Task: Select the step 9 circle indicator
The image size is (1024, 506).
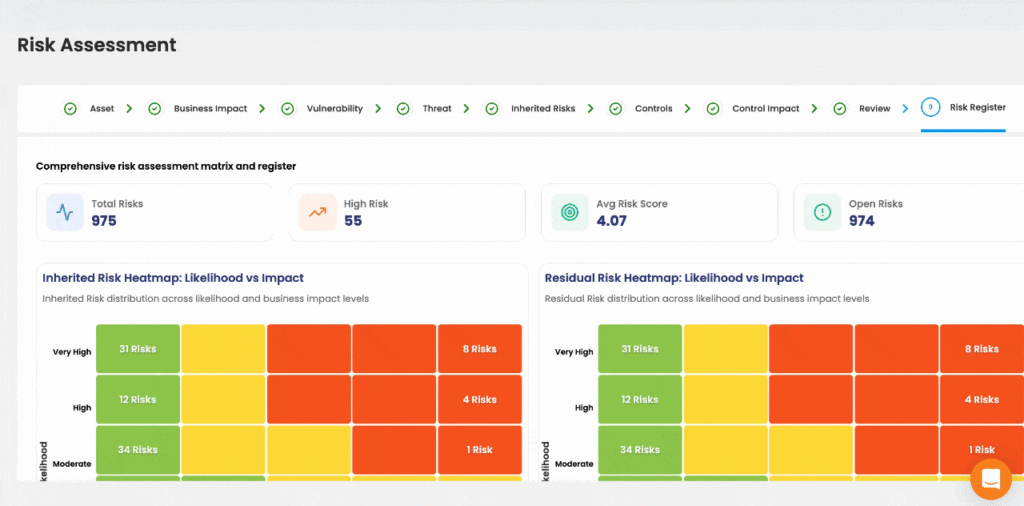Action: pyautogui.click(x=930, y=107)
